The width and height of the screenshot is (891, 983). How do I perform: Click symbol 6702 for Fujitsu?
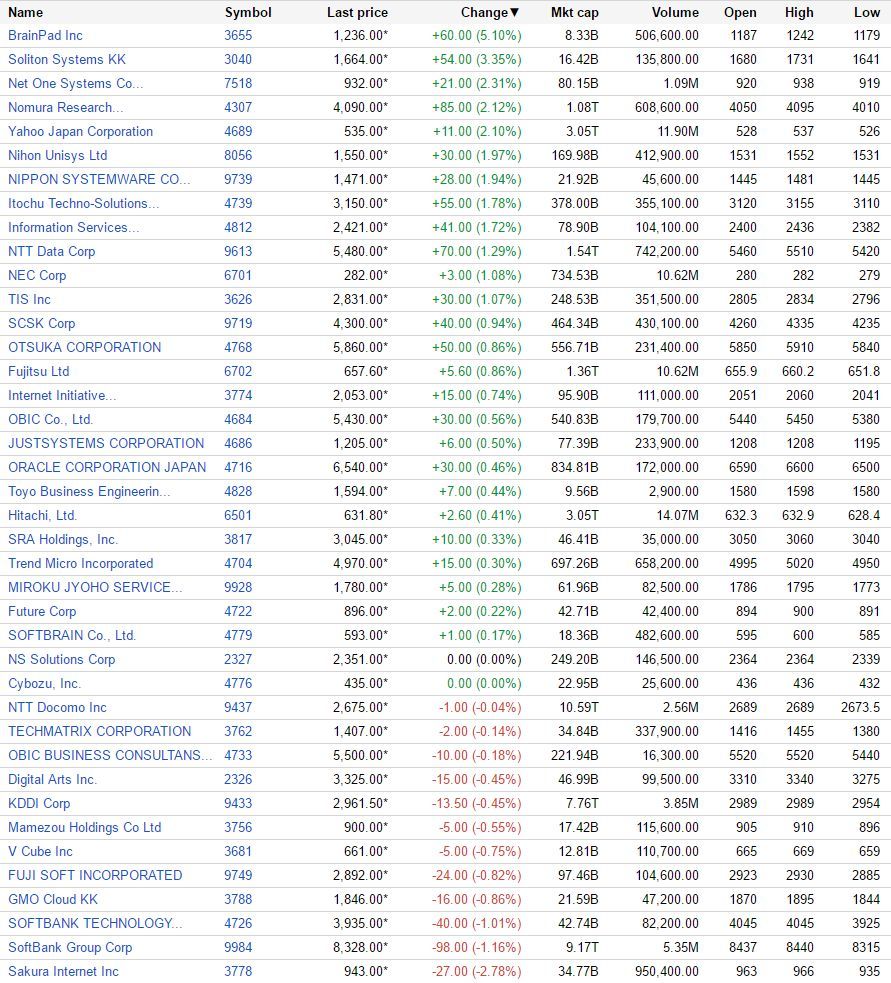click(x=238, y=371)
